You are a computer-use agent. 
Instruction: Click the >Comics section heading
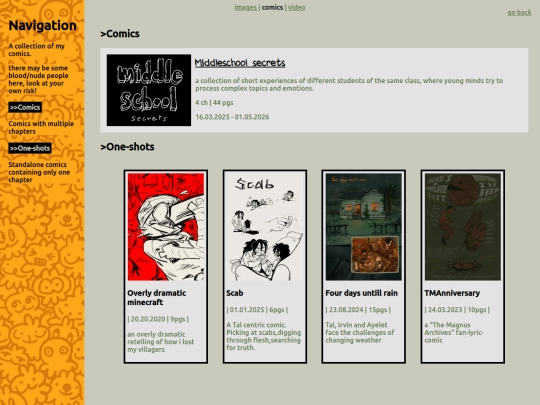point(120,34)
